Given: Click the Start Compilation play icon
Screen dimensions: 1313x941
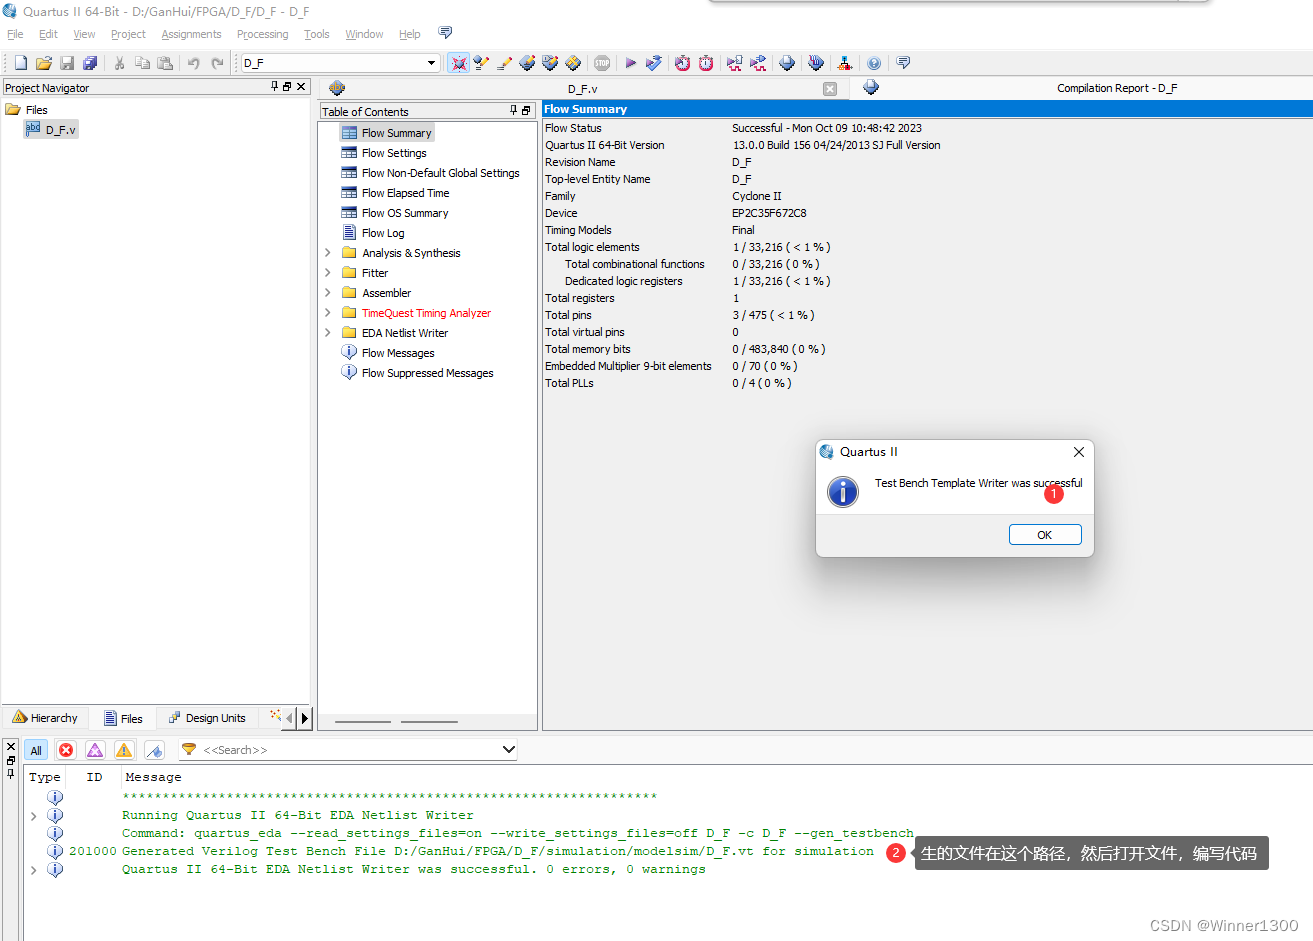Looking at the screenshot, I should point(631,63).
